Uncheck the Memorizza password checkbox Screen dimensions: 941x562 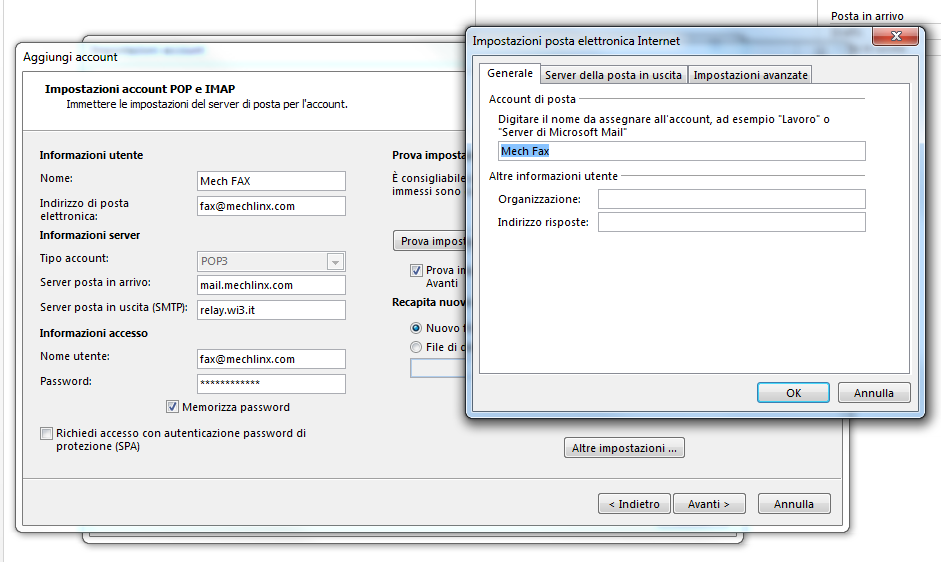click(173, 407)
